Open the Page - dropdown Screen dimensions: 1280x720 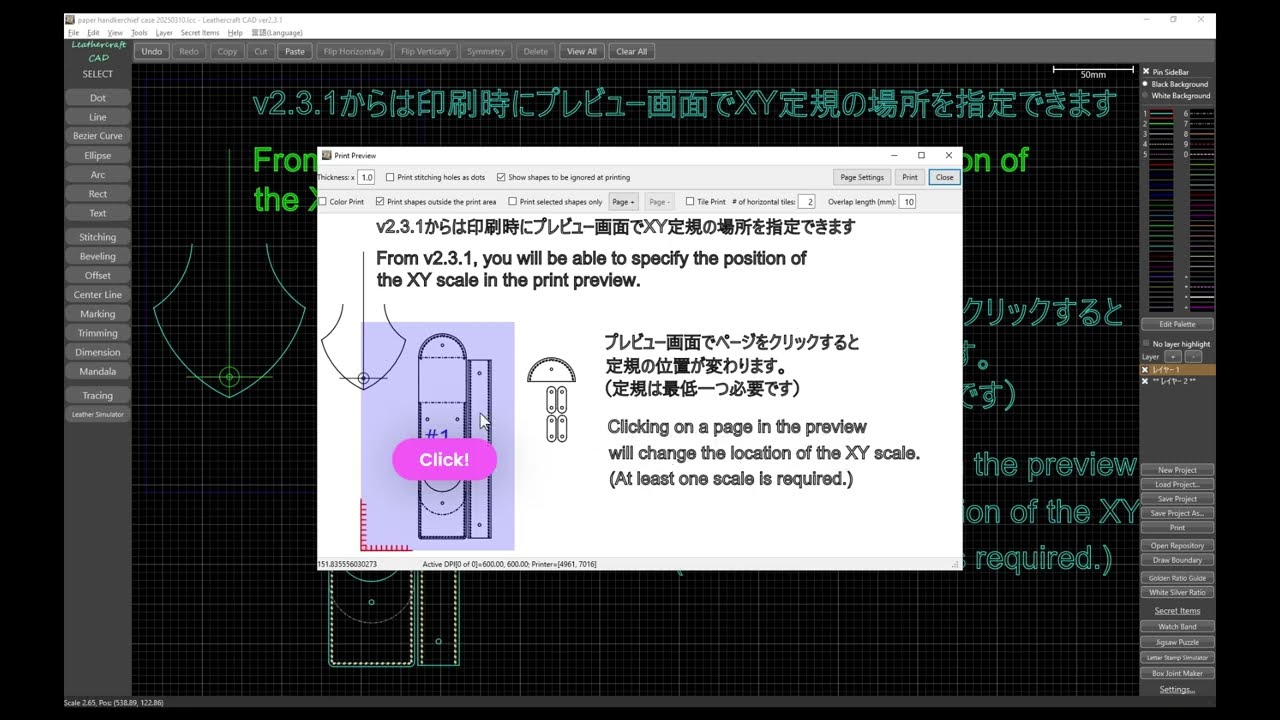[659, 201]
